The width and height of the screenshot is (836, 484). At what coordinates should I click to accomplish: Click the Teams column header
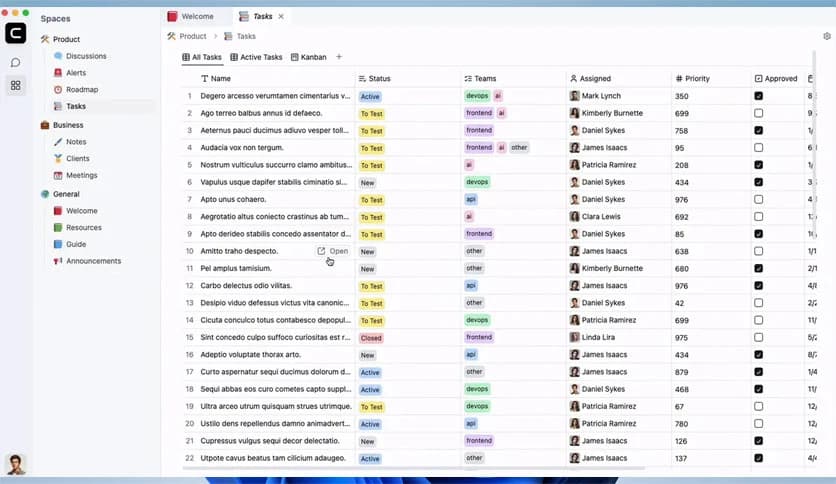(x=480, y=78)
